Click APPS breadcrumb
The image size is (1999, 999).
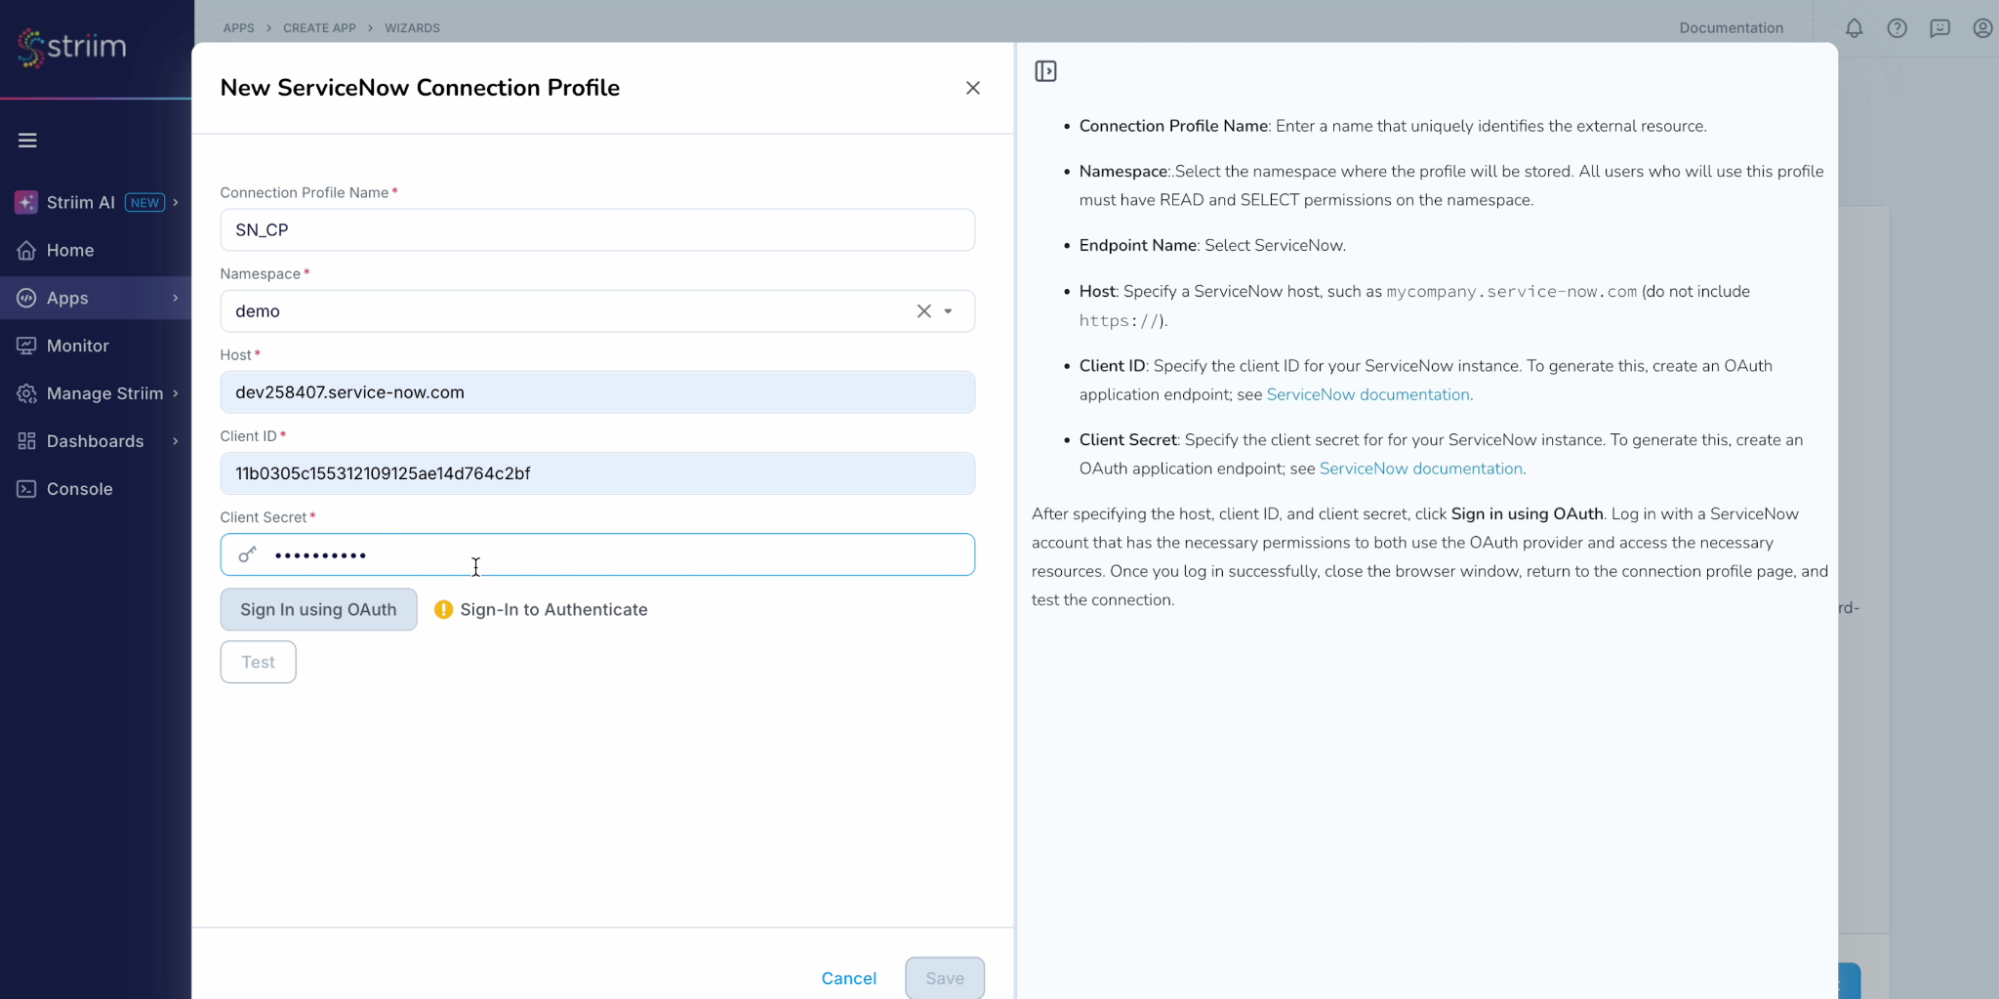(x=238, y=28)
